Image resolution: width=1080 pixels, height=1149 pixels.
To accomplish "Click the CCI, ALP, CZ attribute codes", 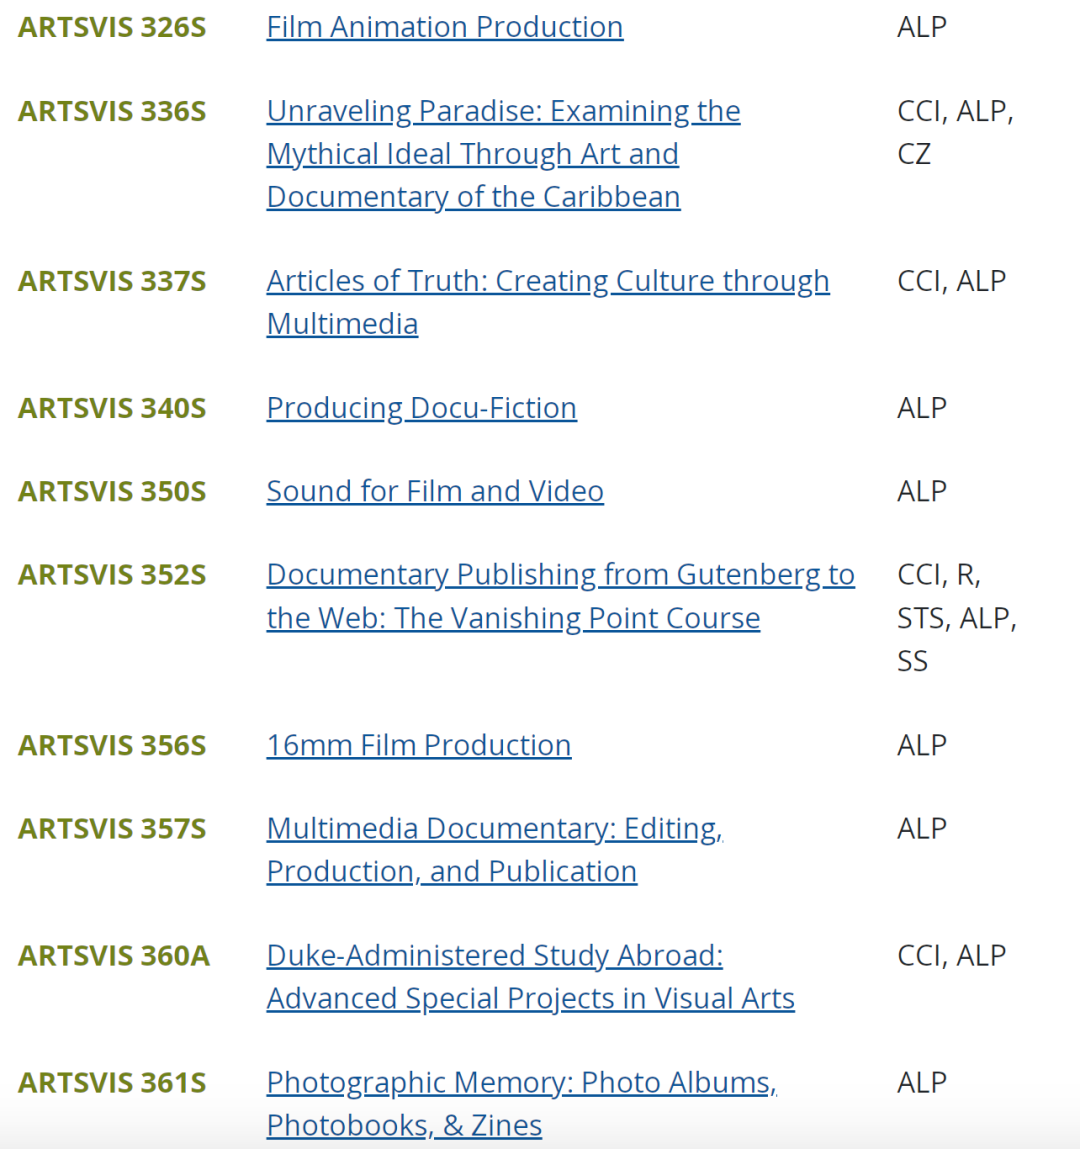I will pyautogui.click(x=955, y=132).
